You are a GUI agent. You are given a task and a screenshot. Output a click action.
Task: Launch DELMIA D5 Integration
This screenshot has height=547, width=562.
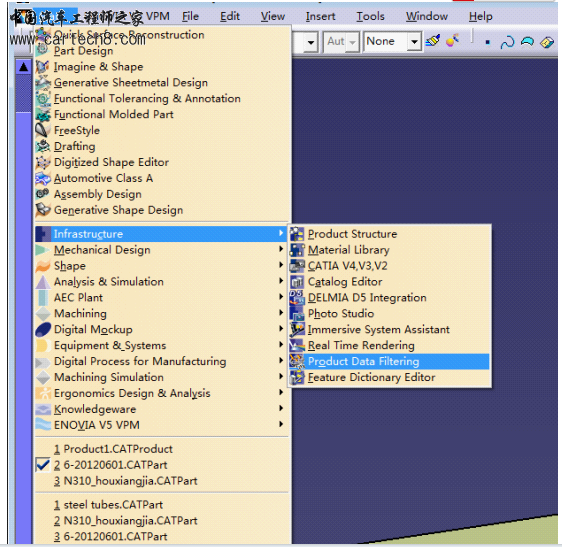coord(389,298)
